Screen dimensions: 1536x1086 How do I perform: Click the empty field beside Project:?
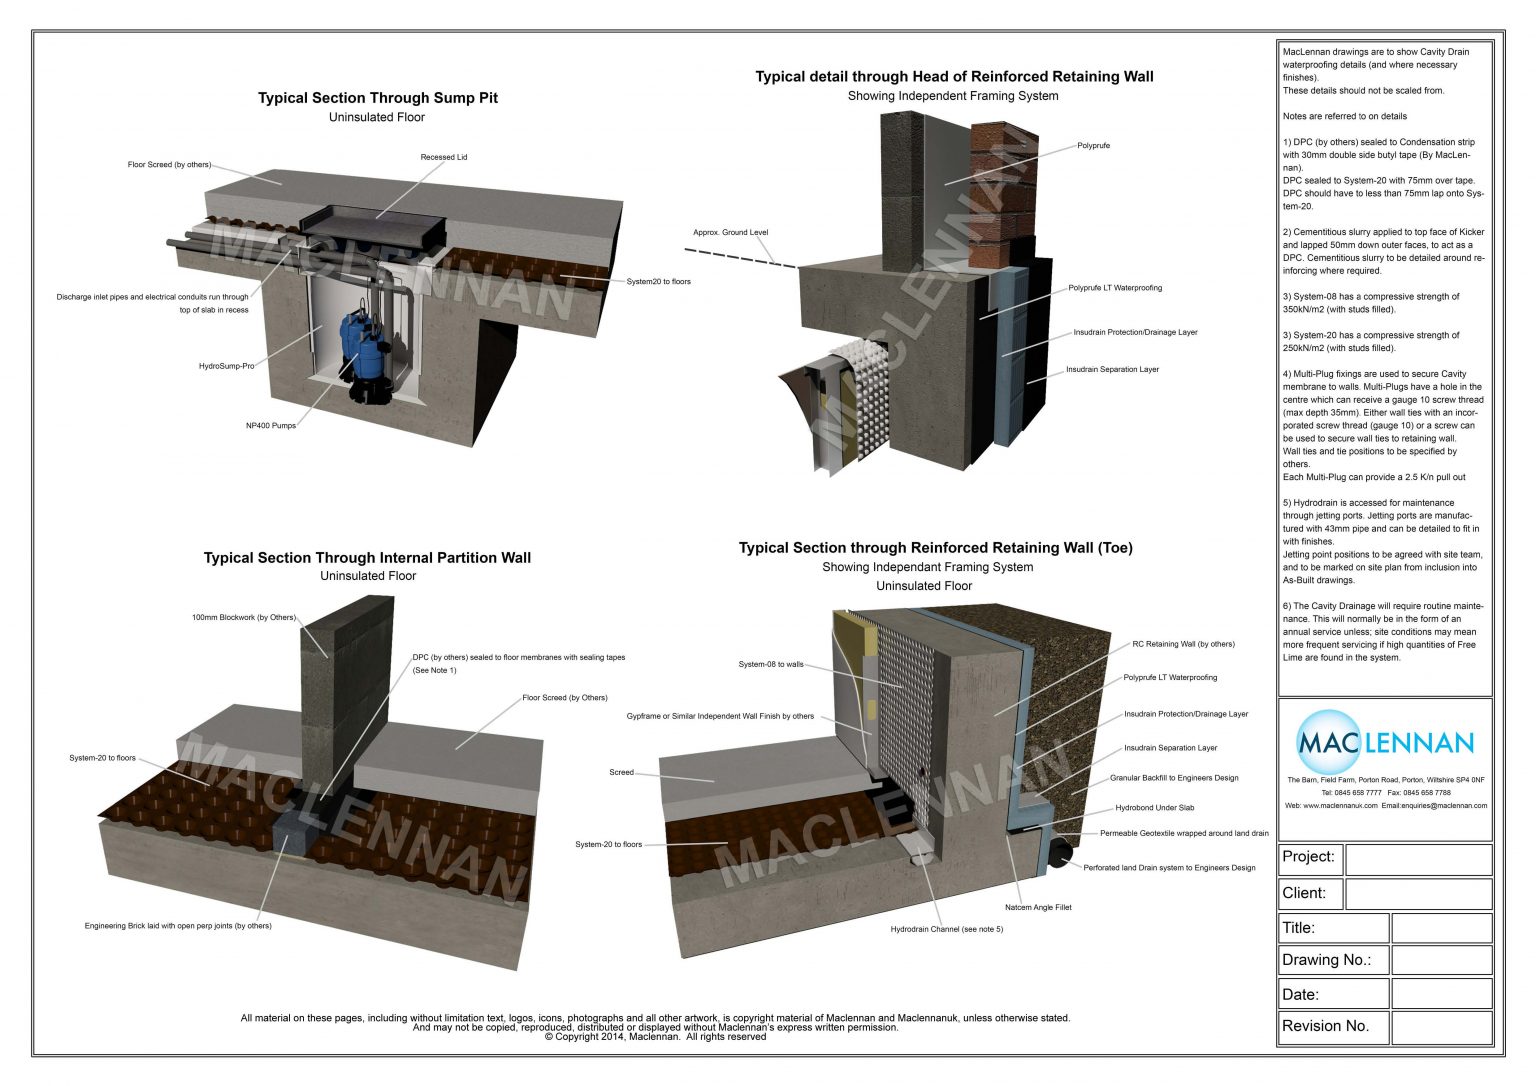pyautogui.click(x=1418, y=860)
